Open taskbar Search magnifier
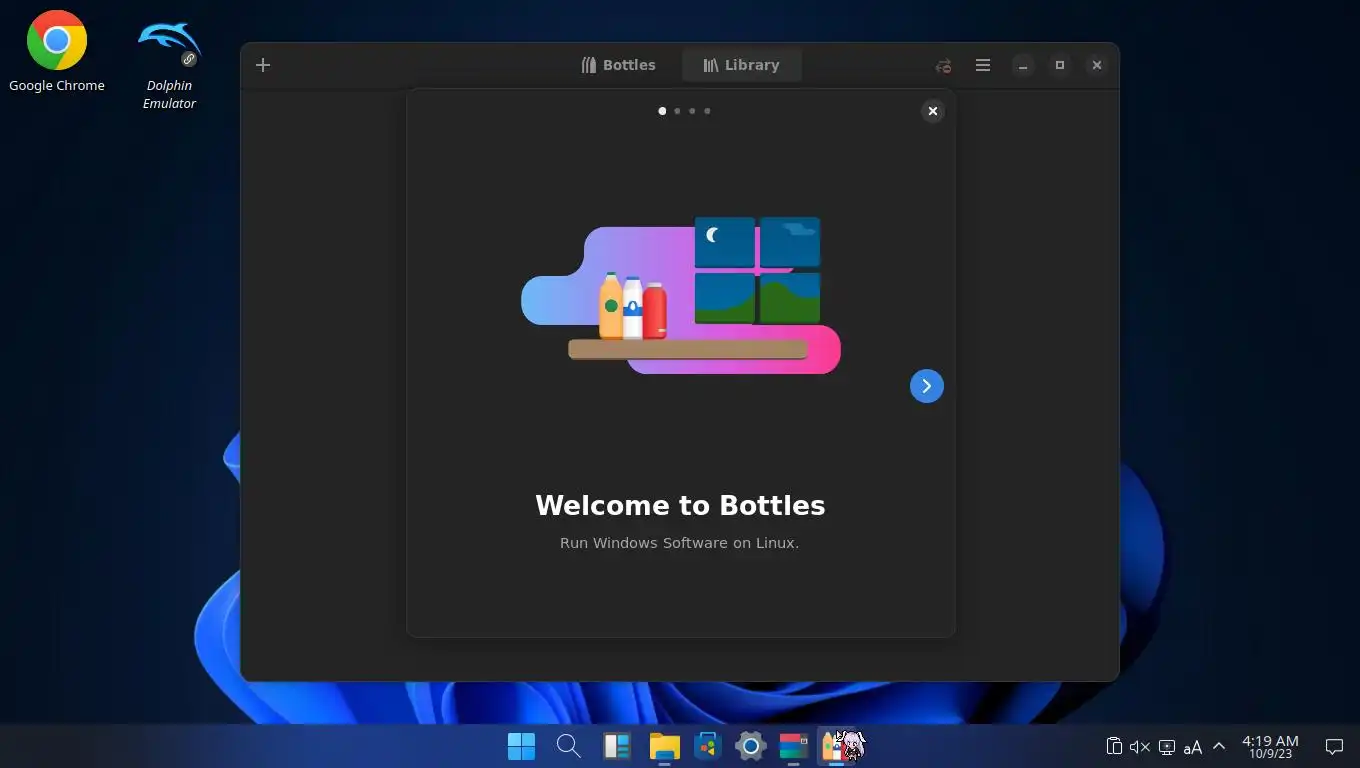Screen dimensions: 1360x768 (568, 746)
